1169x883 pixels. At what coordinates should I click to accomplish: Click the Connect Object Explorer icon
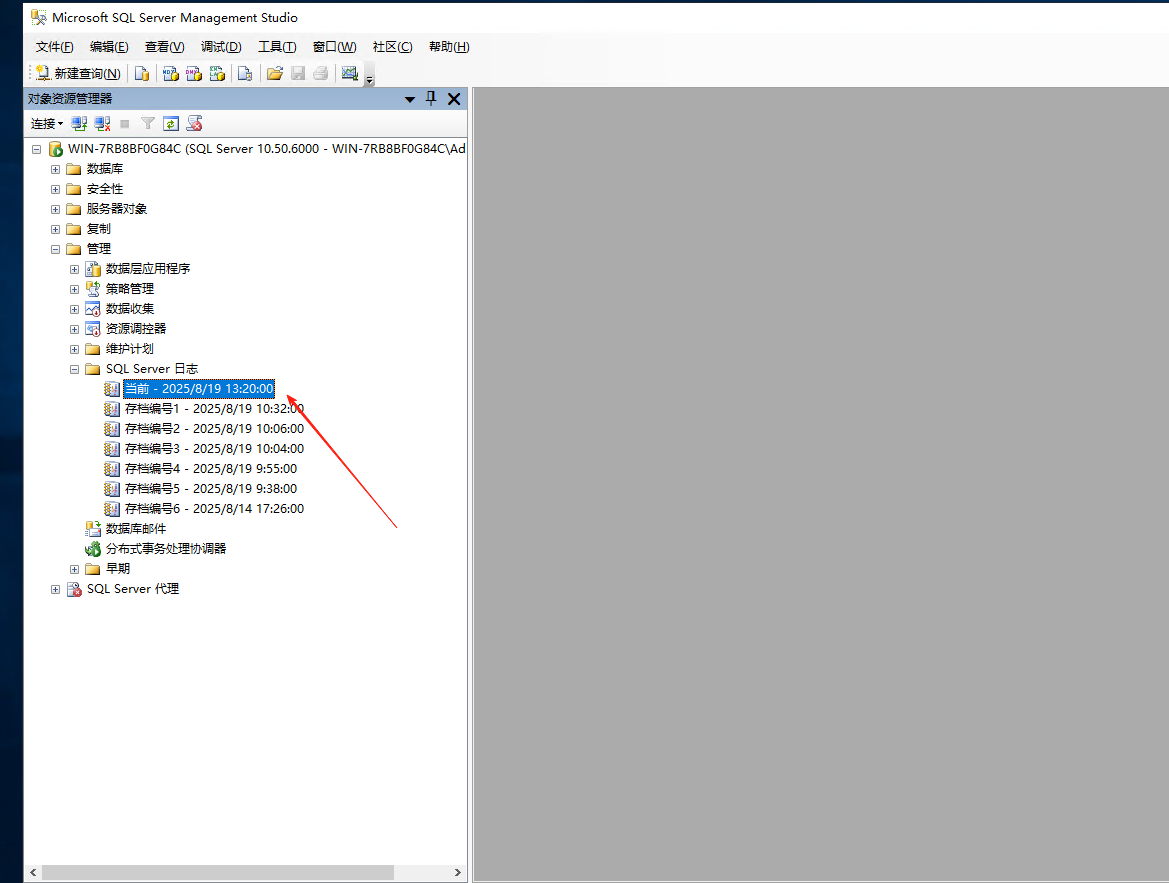(79, 124)
